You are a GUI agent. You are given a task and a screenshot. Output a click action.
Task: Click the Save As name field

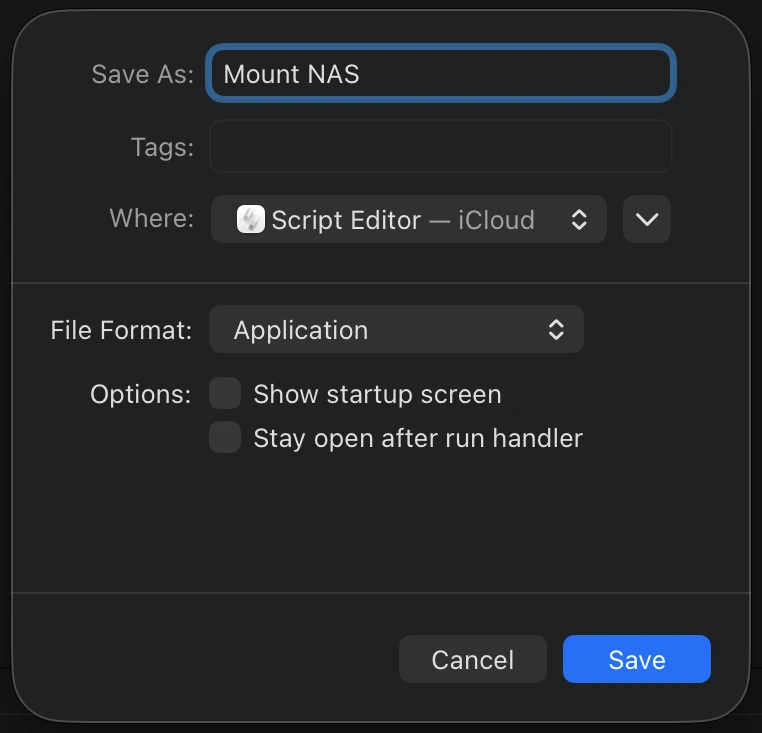pos(441,73)
